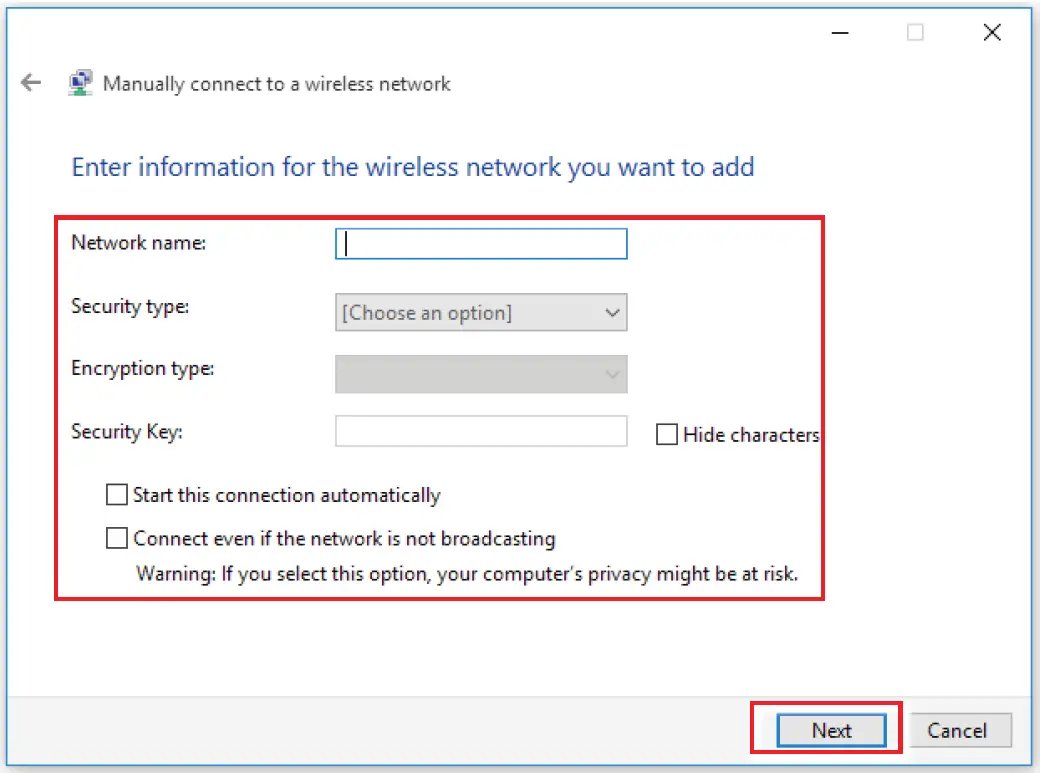Check Start this connection automatically
The height and width of the screenshot is (773, 1040).
117,495
